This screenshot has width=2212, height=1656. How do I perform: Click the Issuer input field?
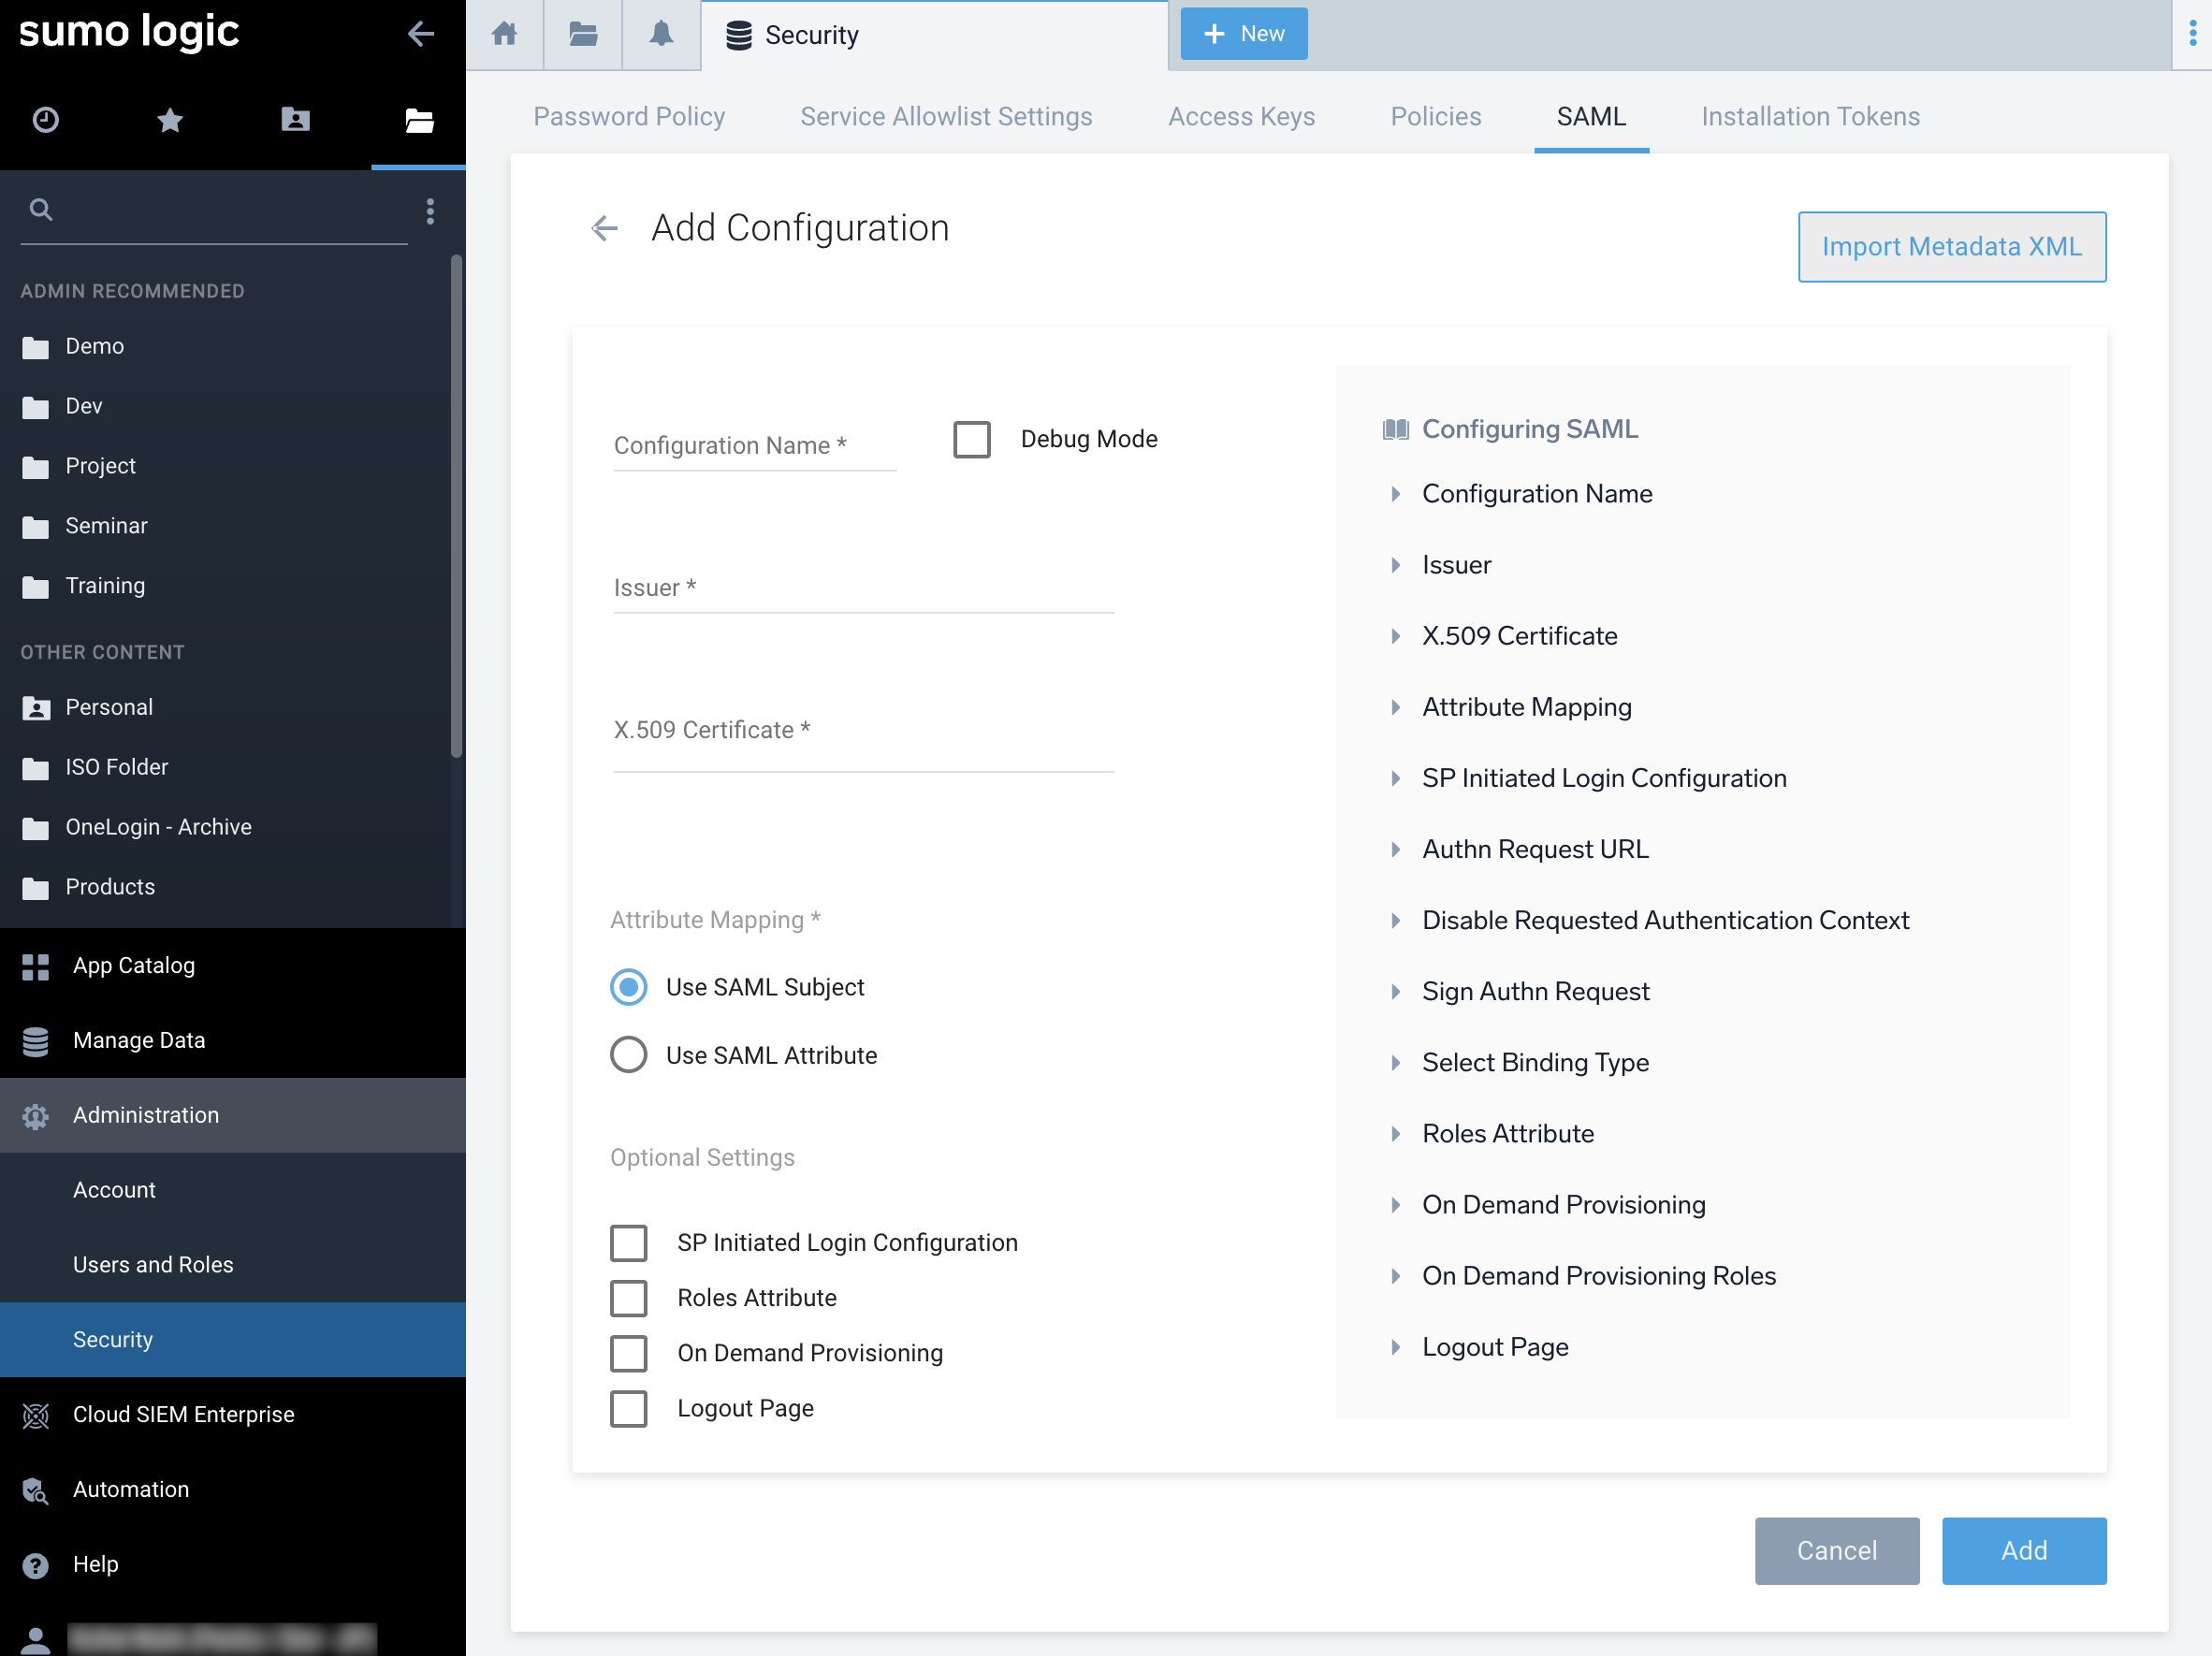pos(863,588)
